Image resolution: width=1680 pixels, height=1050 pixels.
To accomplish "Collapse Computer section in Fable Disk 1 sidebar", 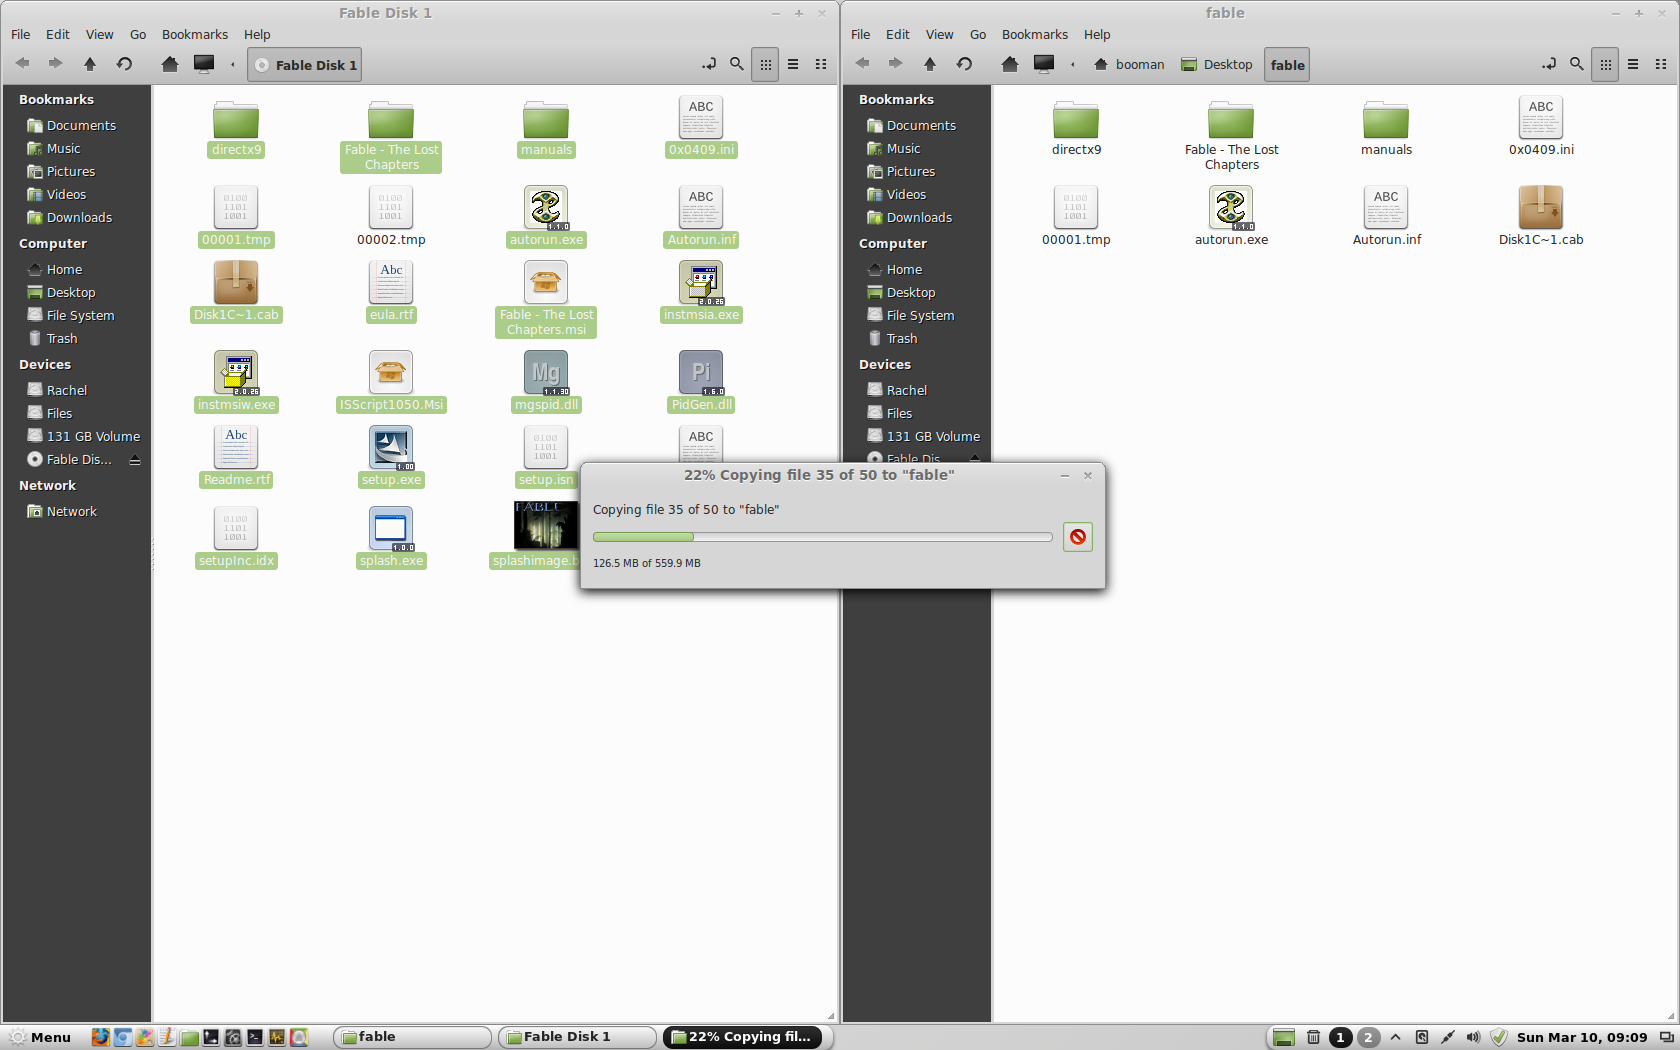I will pos(53,243).
